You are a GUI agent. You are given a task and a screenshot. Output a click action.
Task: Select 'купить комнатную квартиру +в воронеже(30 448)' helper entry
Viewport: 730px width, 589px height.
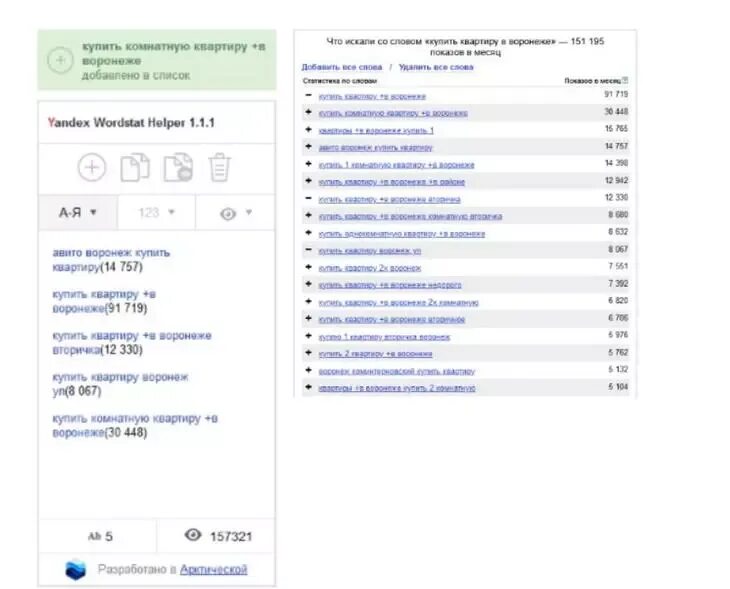pyautogui.click(x=135, y=426)
